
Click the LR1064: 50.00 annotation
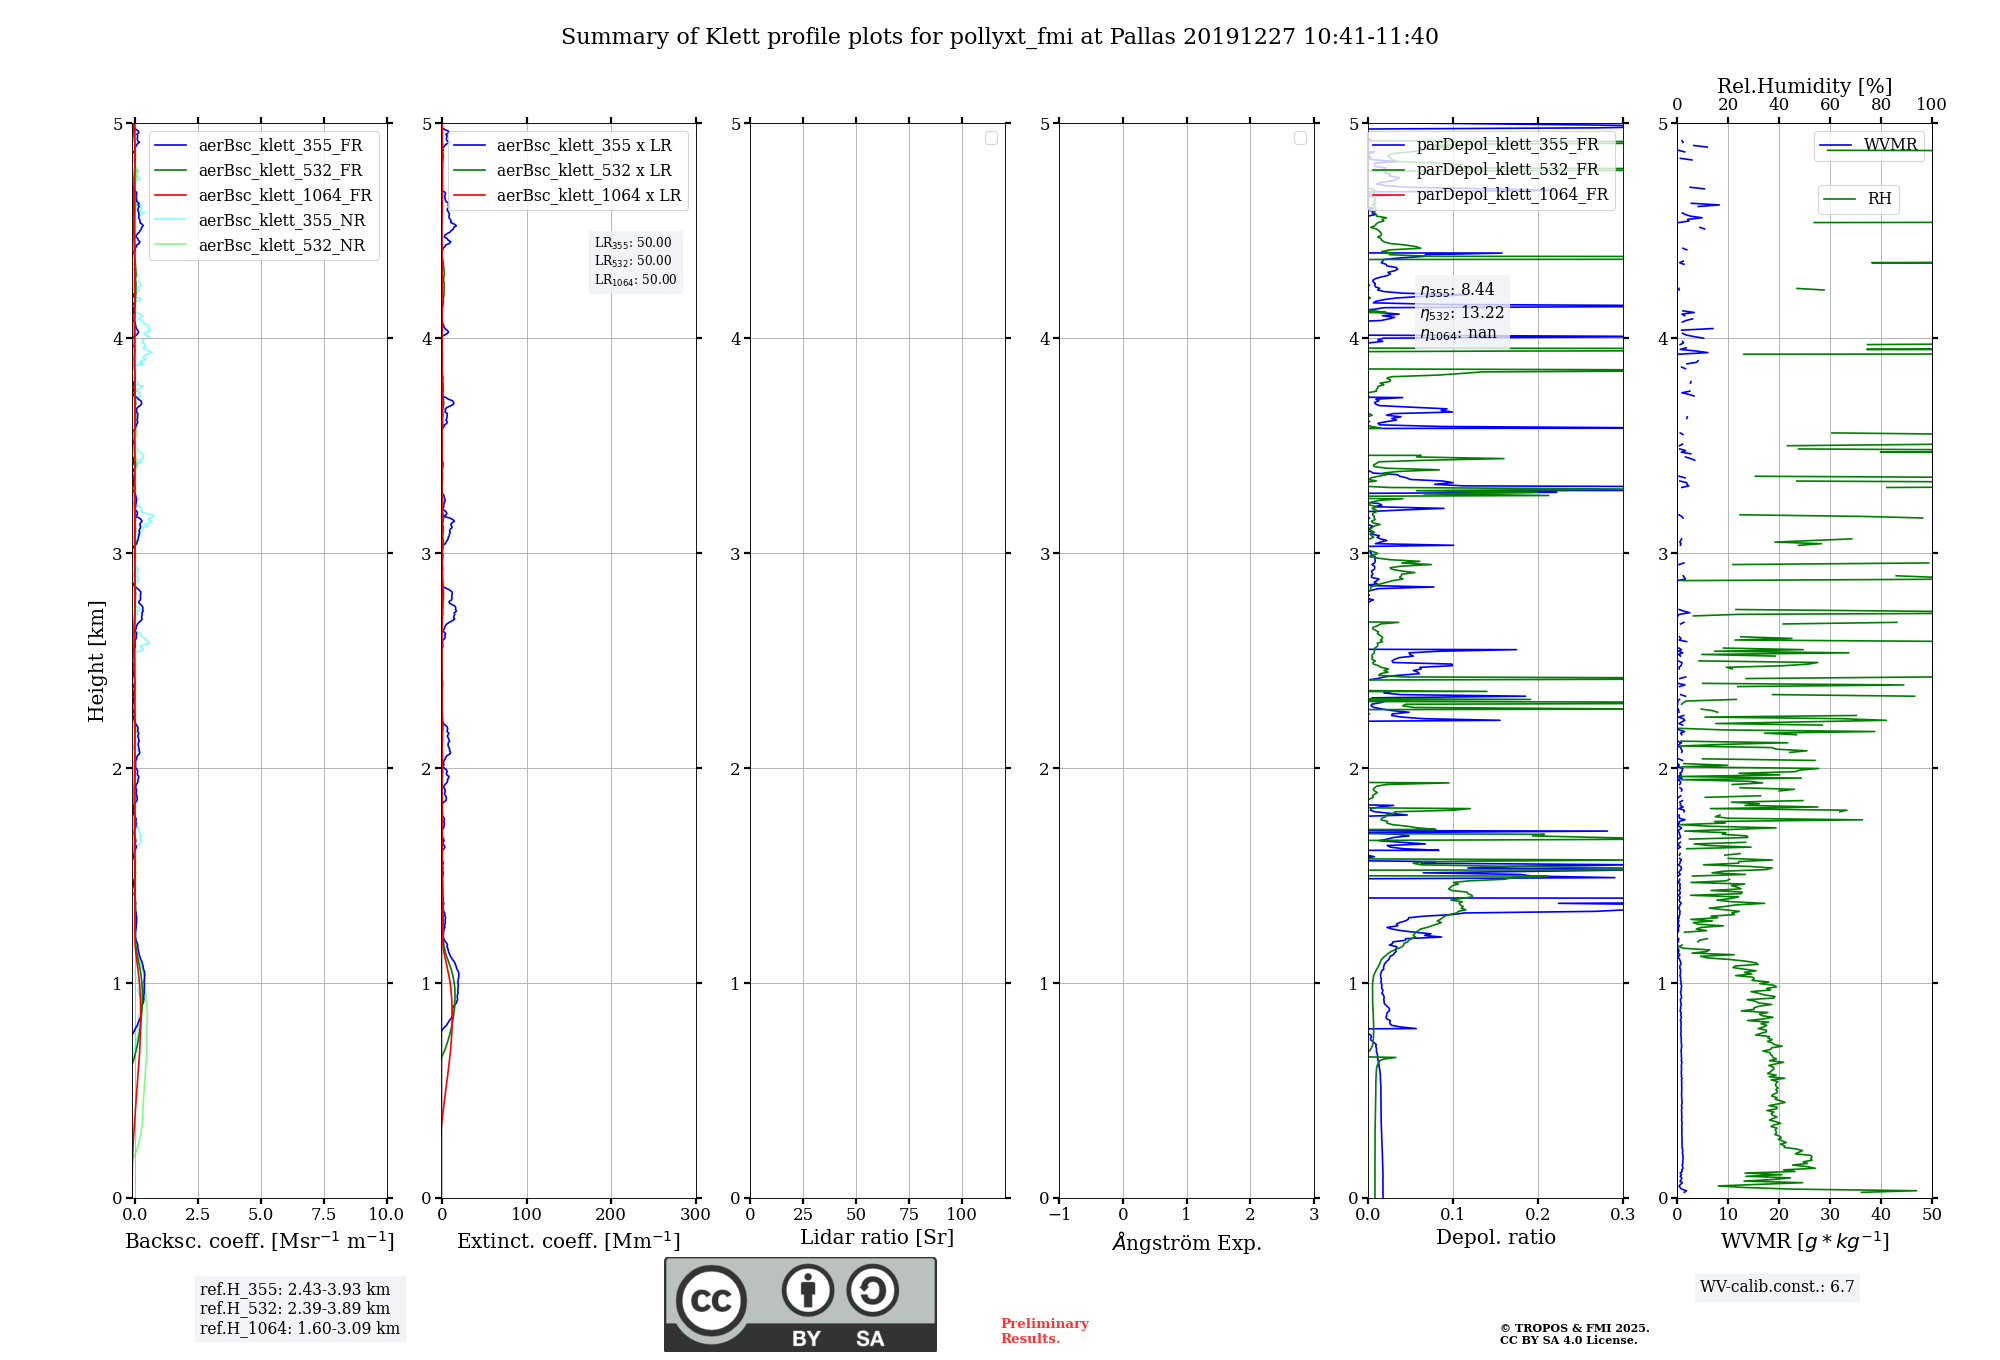[x=635, y=280]
